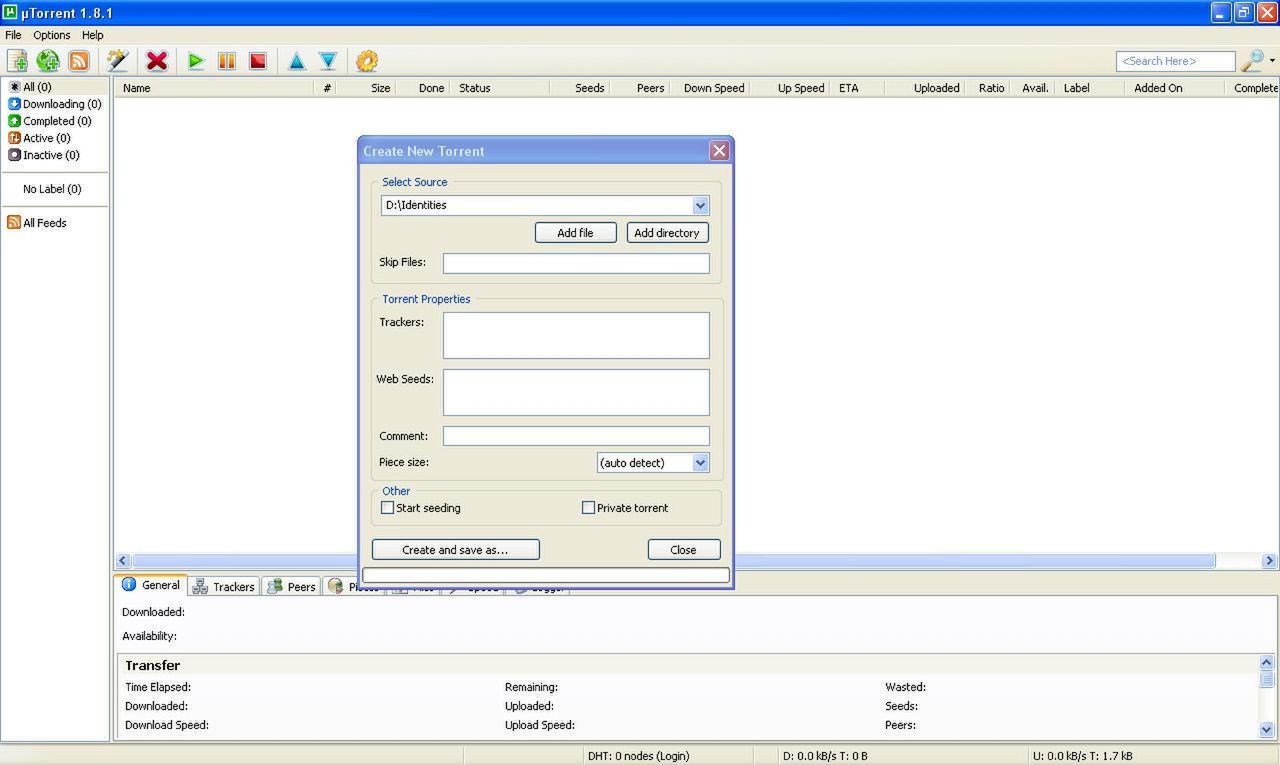Expand the Select Source path dropdown
1280x765 pixels.
click(700, 205)
